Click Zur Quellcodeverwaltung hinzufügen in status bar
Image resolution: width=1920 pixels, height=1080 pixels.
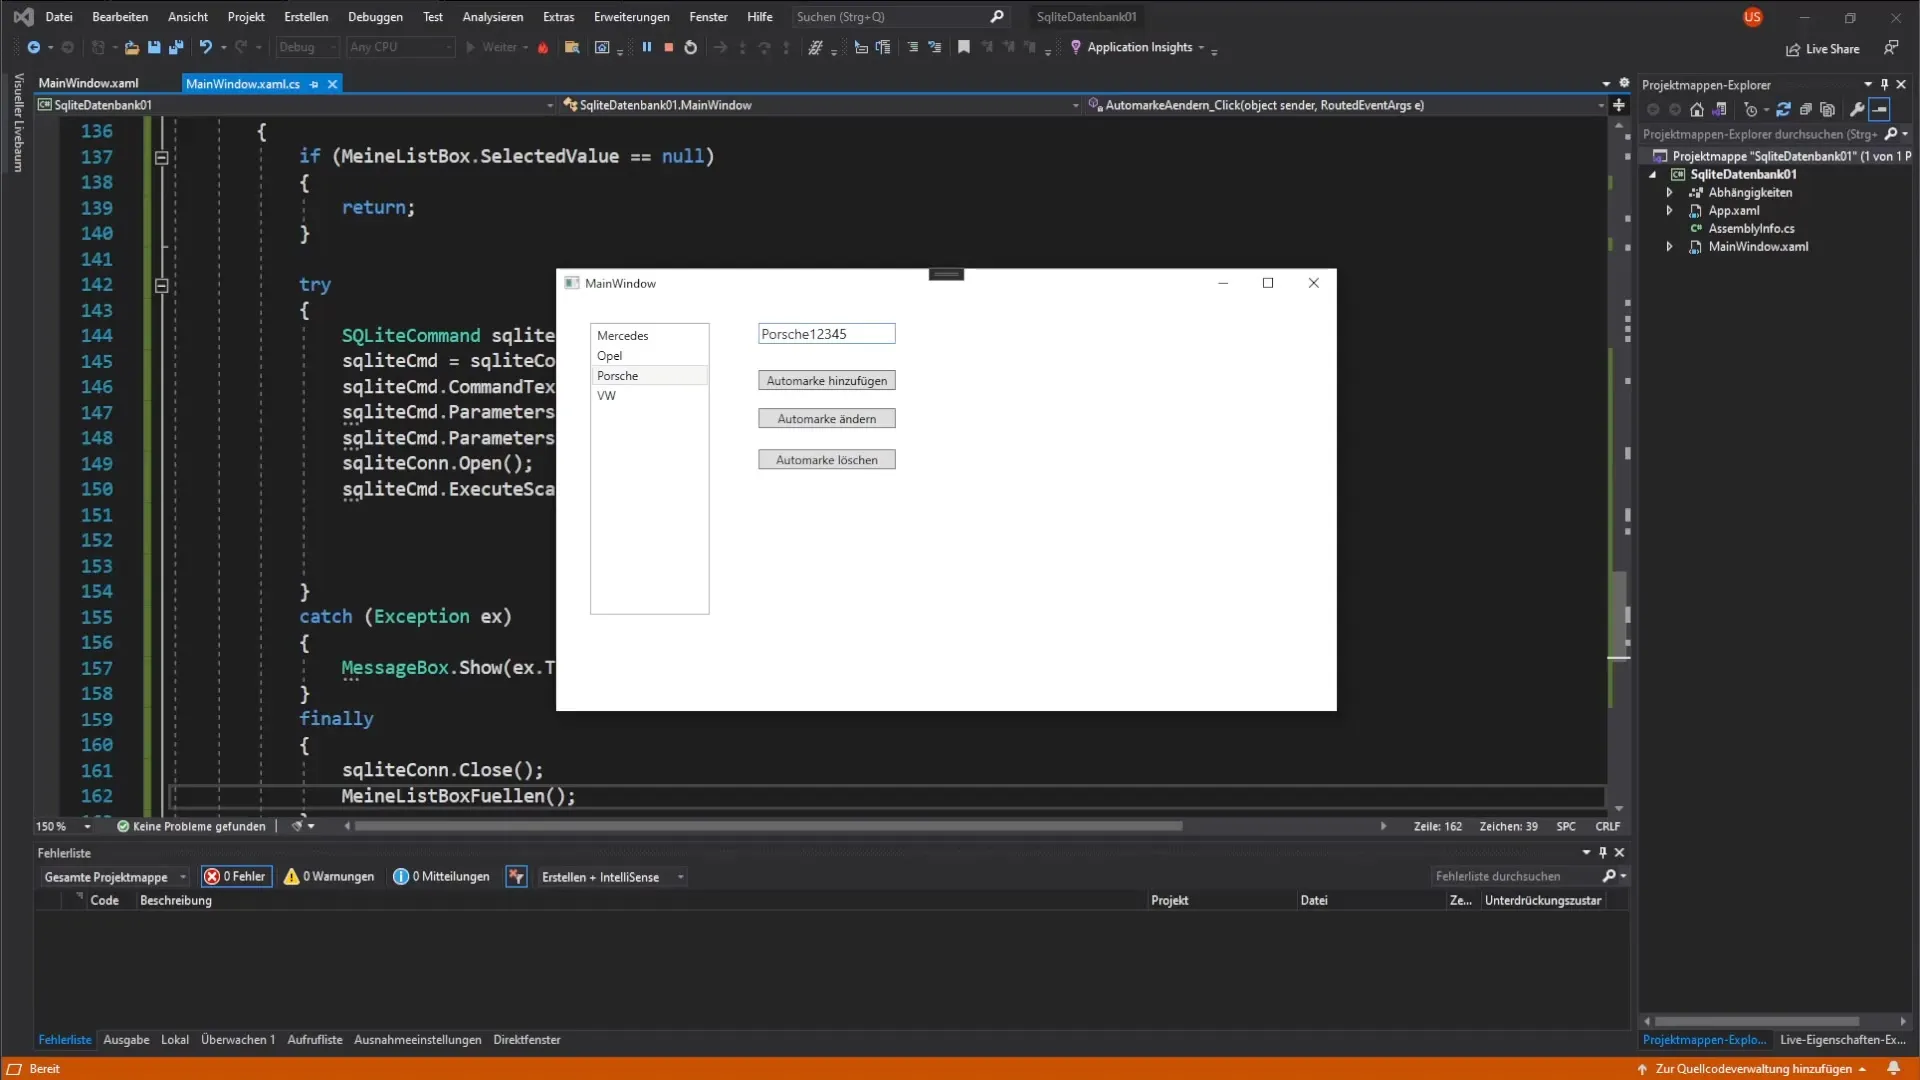[x=1753, y=1069]
